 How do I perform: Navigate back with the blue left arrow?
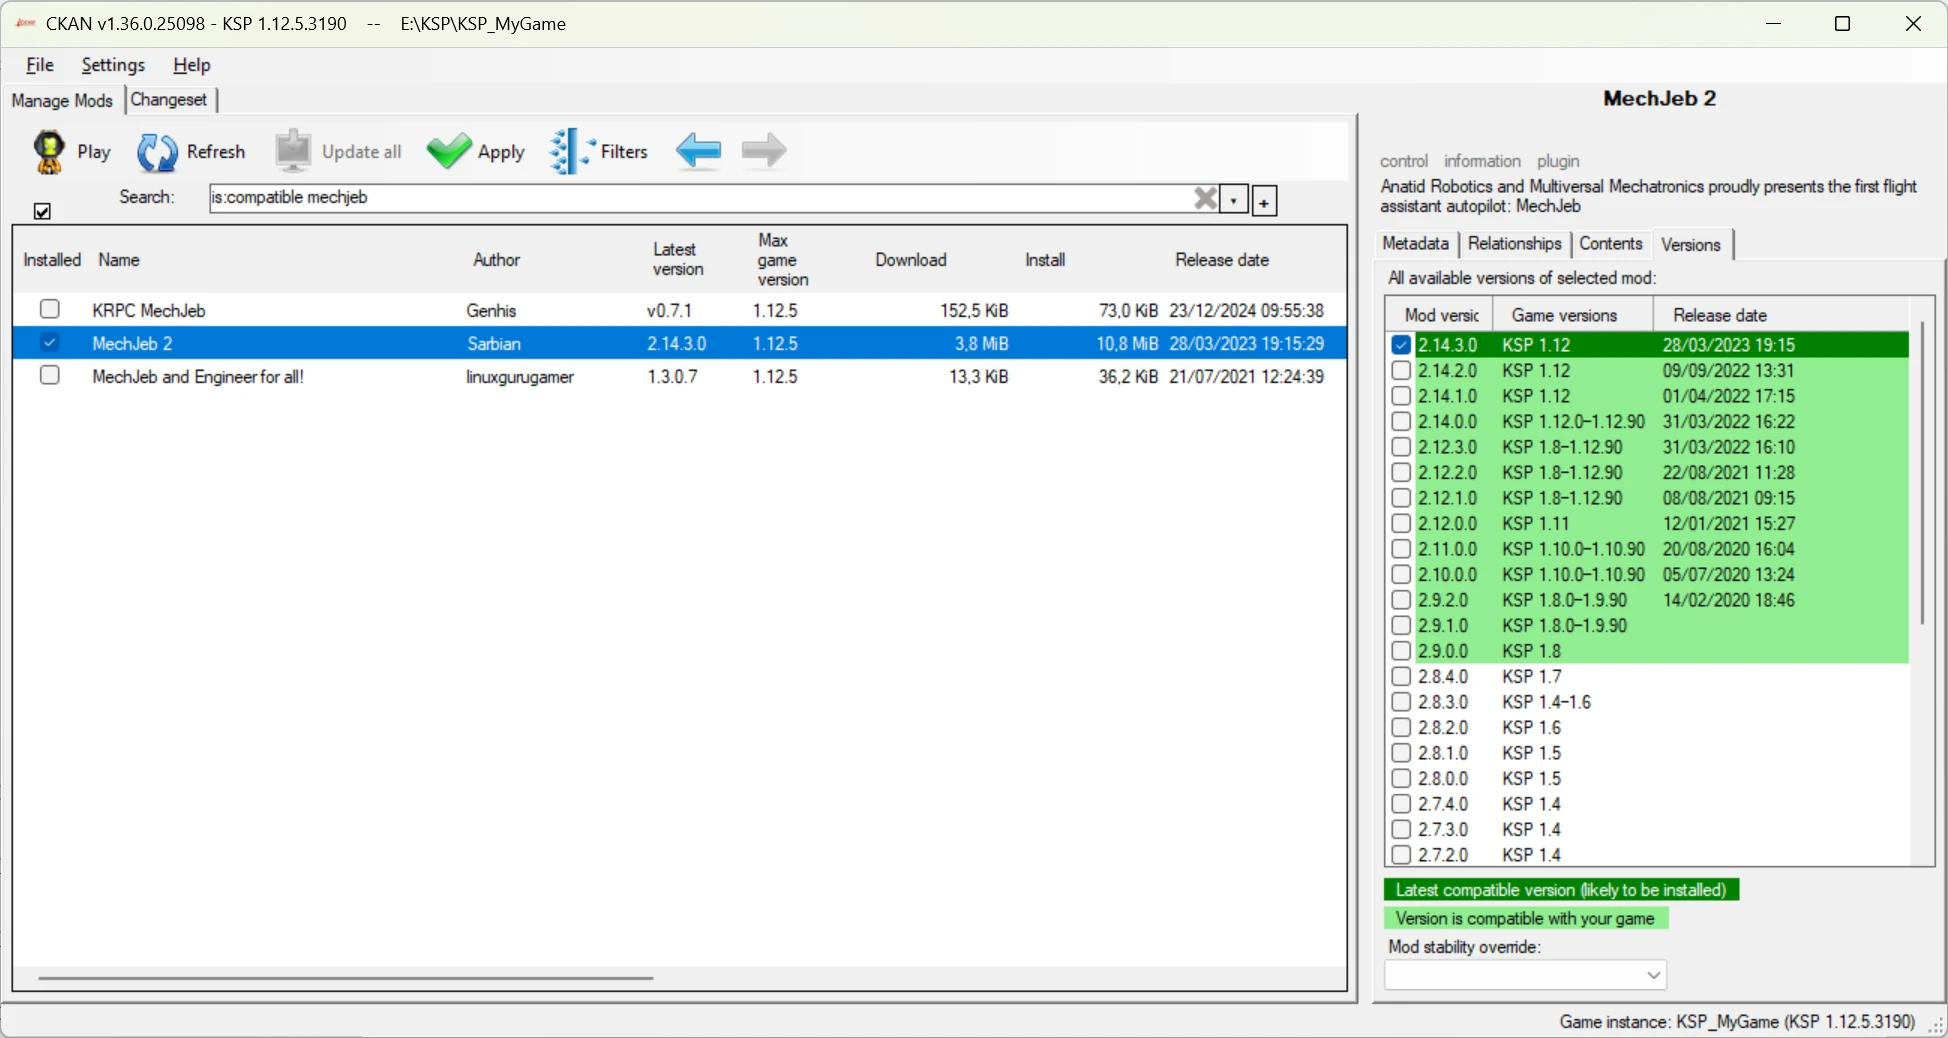pos(698,151)
